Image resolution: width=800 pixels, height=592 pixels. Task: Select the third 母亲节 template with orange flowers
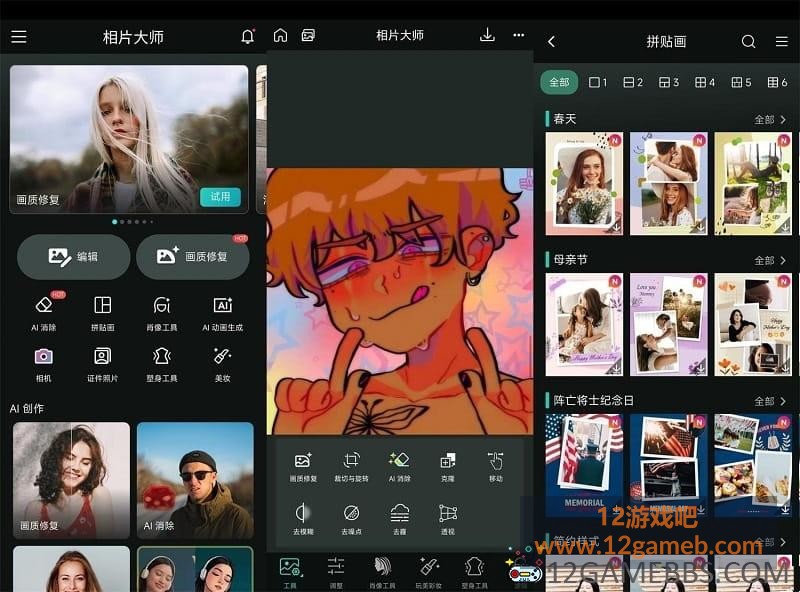tap(753, 325)
